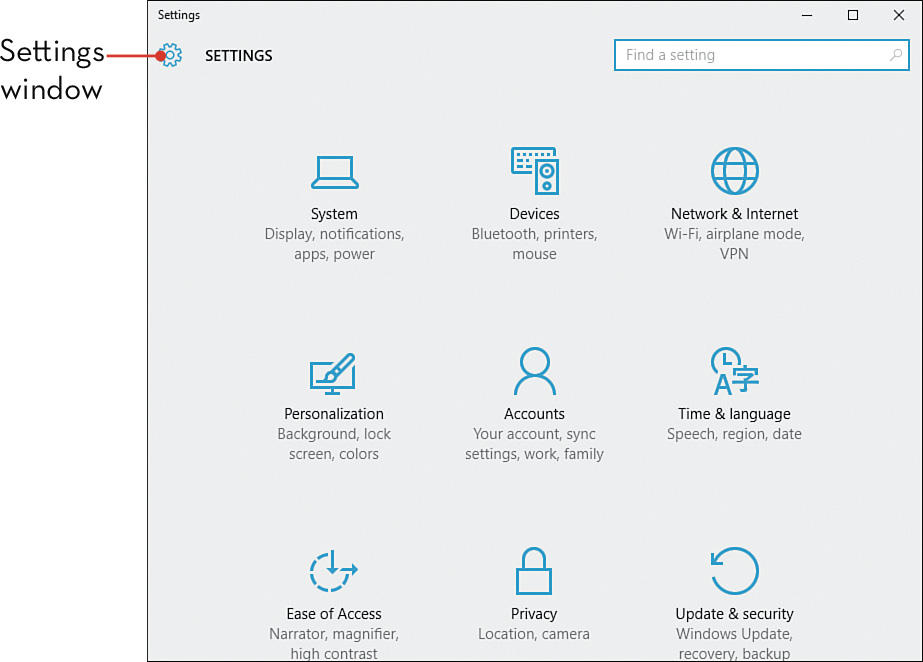The height and width of the screenshot is (662, 923).
Task: Click the Update & security label
Action: pos(735,614)
